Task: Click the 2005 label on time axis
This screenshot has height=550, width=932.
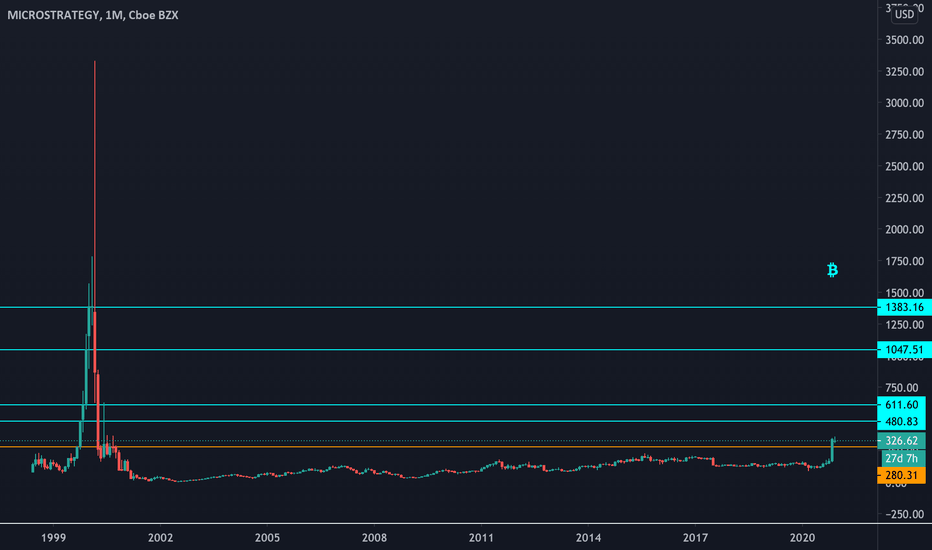Action: 267,538
